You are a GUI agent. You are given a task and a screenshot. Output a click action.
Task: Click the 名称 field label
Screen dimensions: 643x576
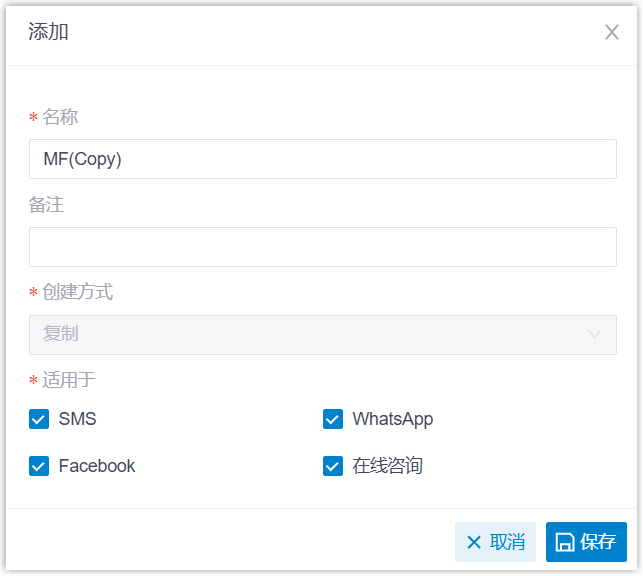[x=60, y=117]
